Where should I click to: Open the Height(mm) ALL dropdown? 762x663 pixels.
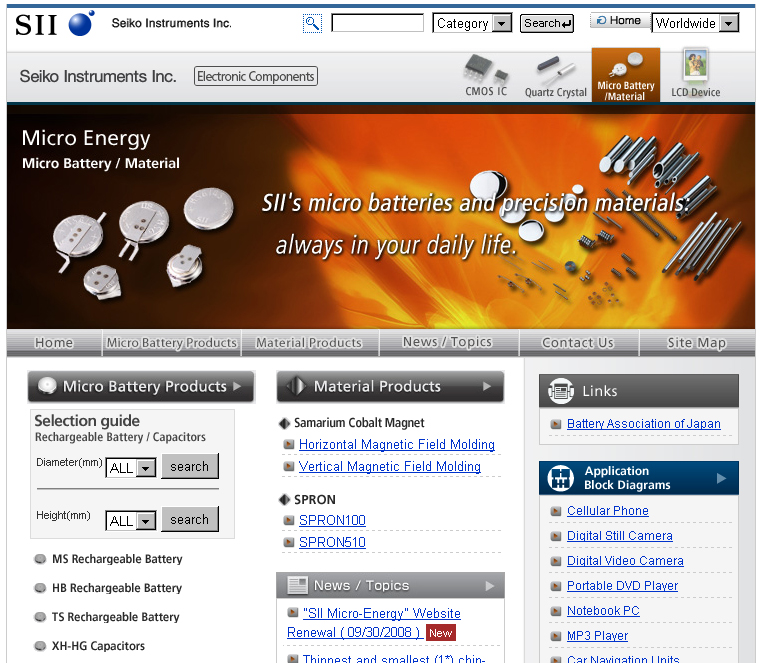tap(131, 521)
